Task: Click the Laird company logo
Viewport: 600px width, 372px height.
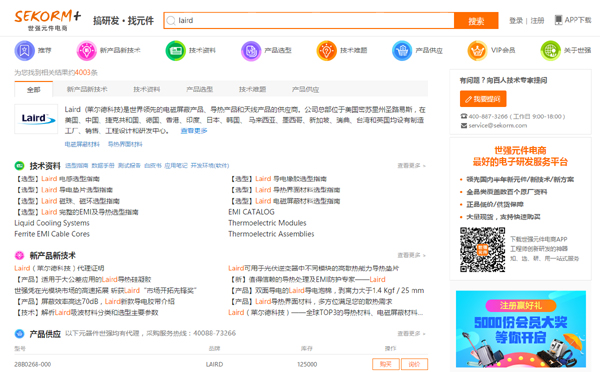Action: click(36, 119)
